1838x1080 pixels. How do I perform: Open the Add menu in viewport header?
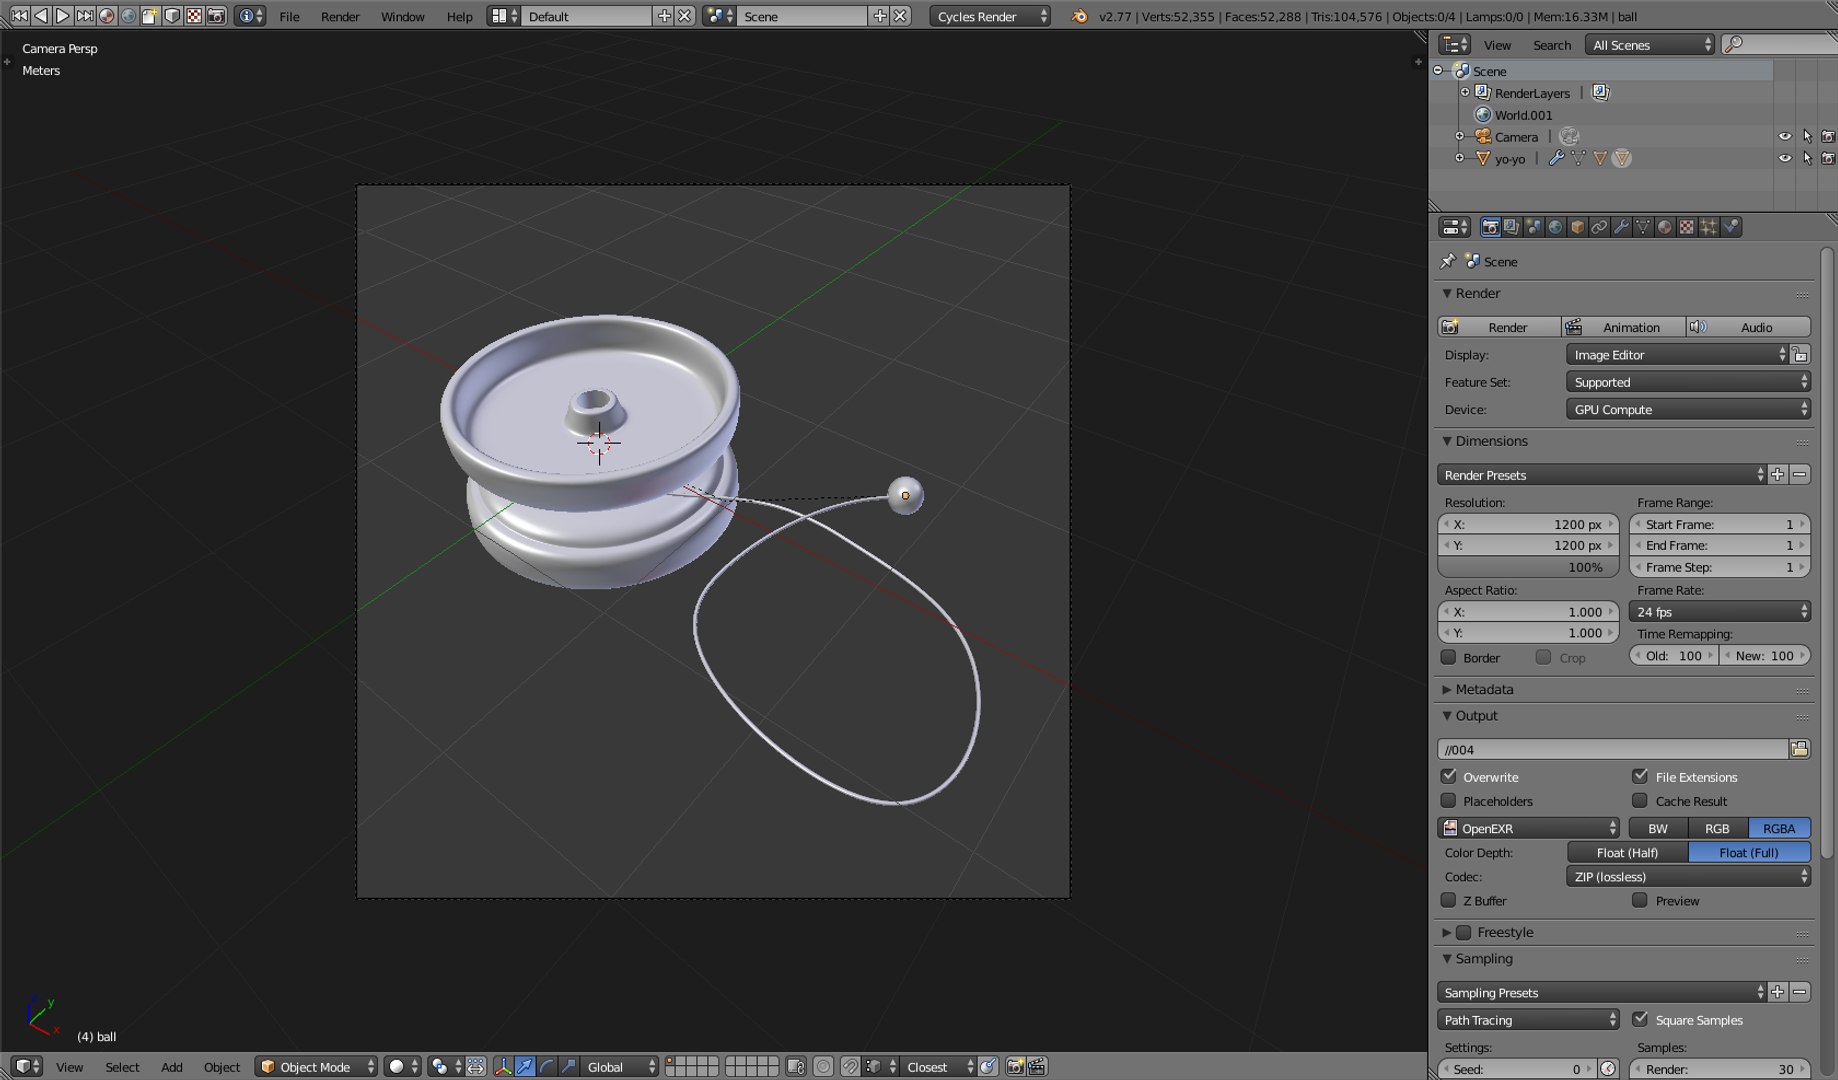(172, 1067)
